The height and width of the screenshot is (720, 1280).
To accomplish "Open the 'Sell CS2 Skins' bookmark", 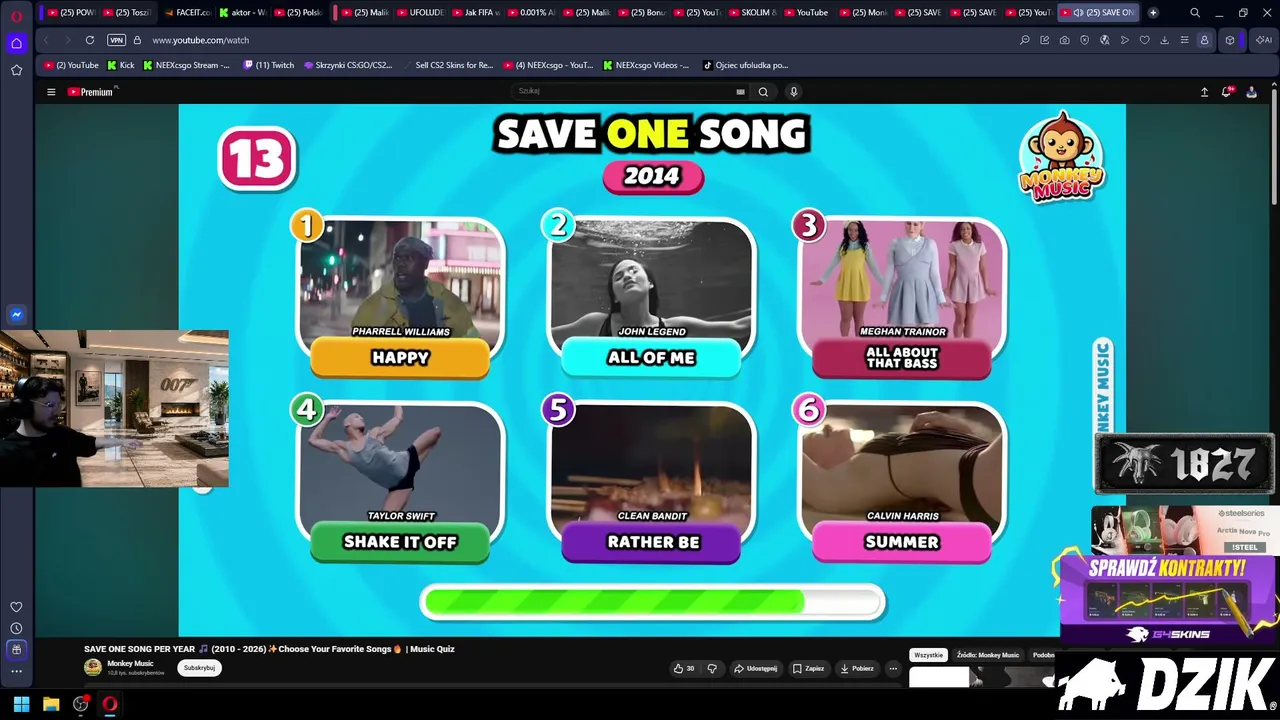I will tap(448, 65).
